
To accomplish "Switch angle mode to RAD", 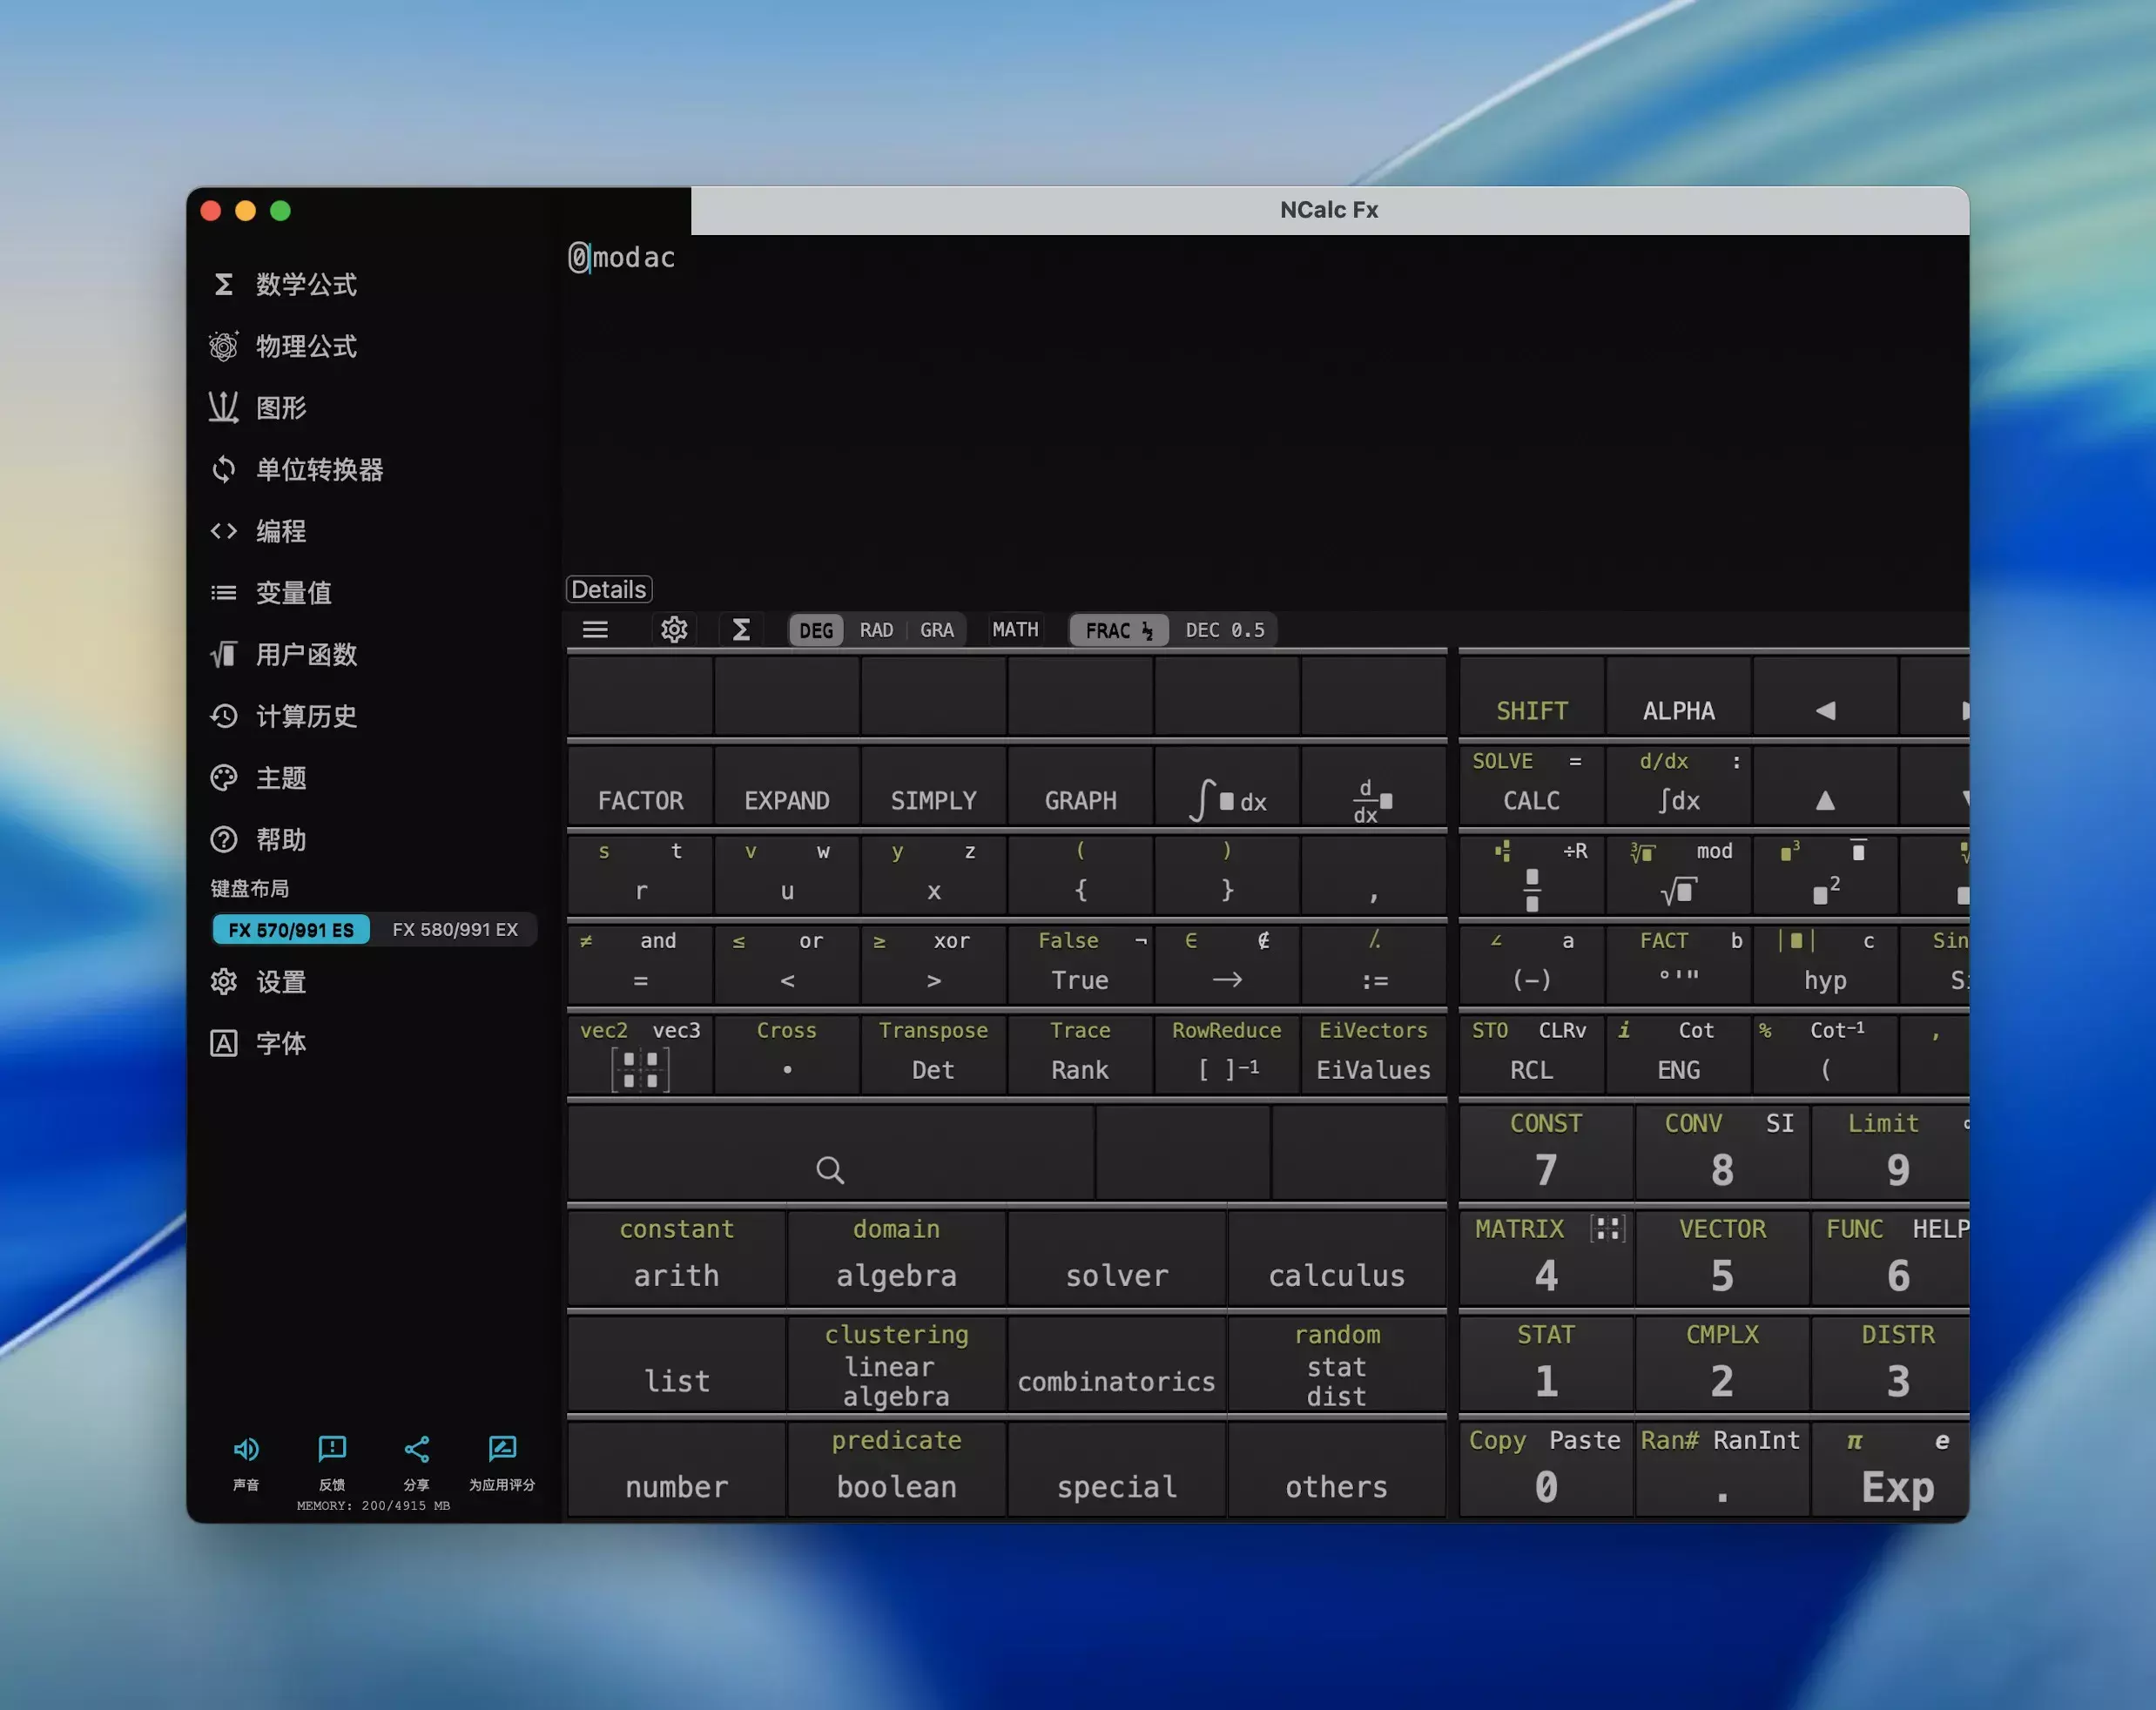I will click(876, 630).
